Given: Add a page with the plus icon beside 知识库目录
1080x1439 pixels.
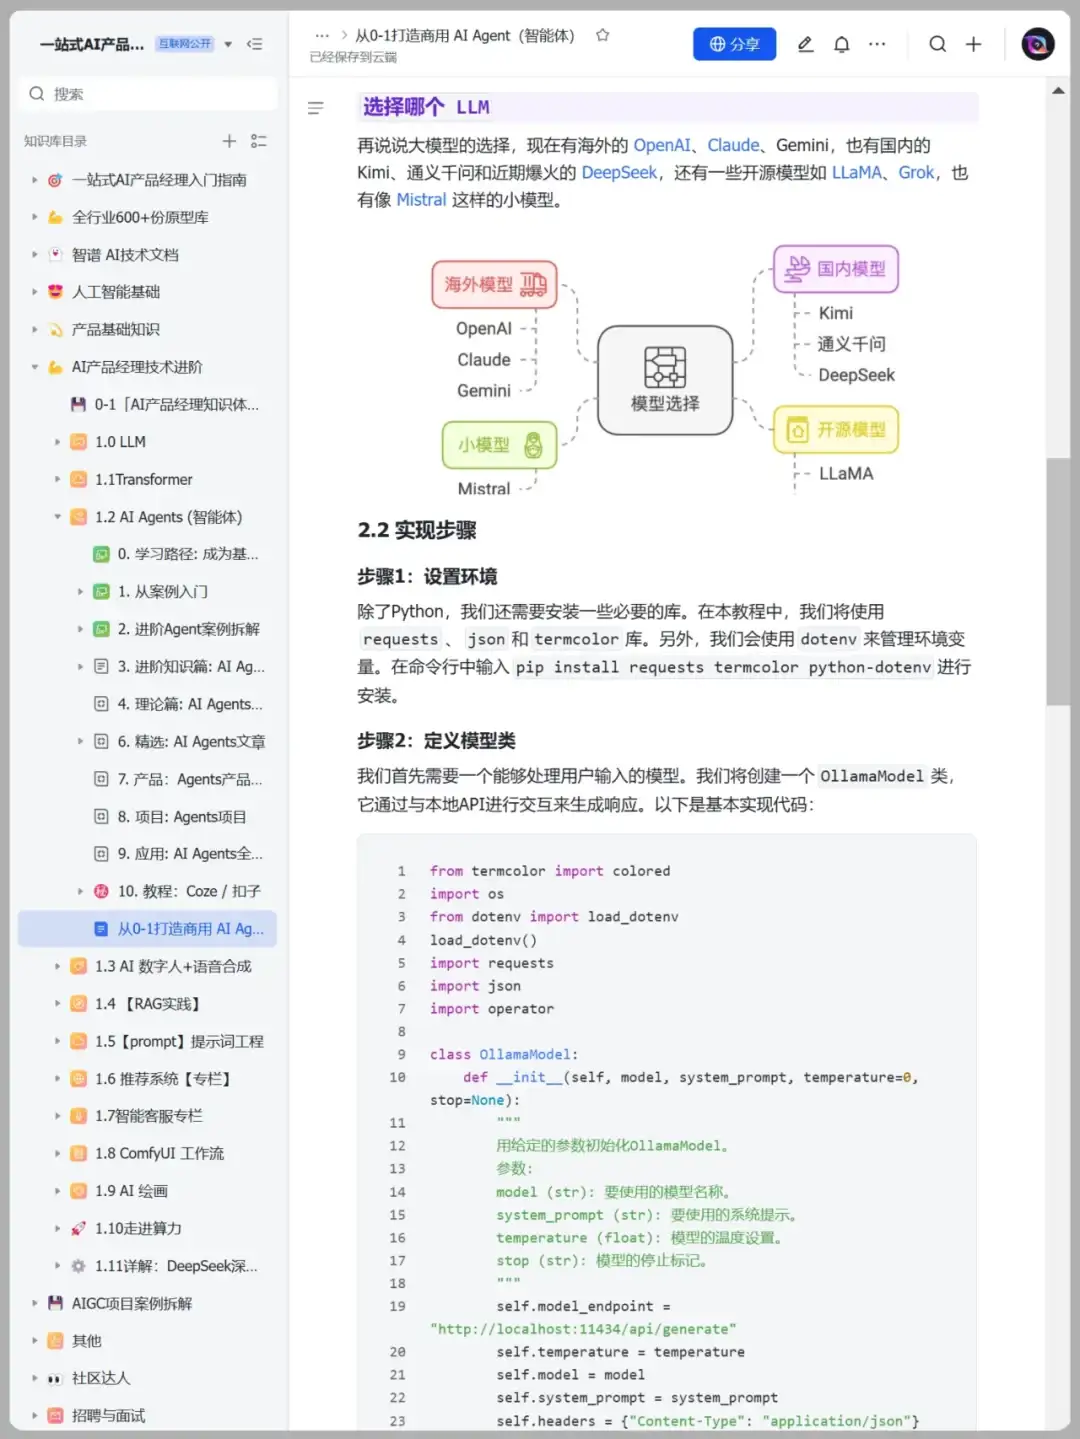Looking at the screenshot, I should point(228,141).
